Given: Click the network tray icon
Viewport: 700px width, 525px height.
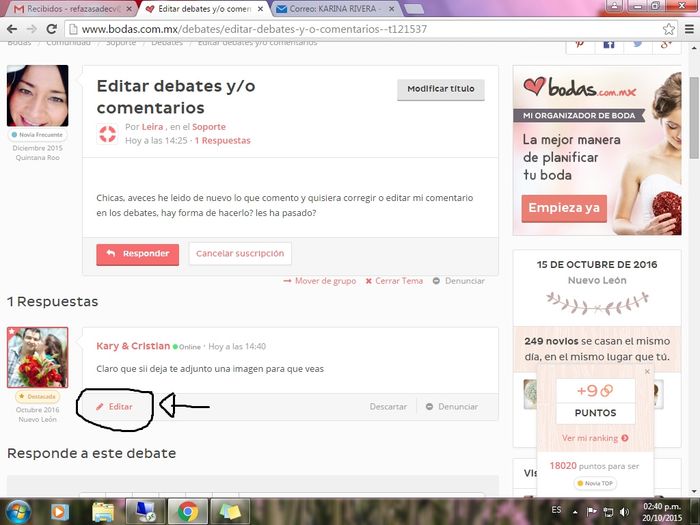Looking at the screenshot, I should coord(608,512).
